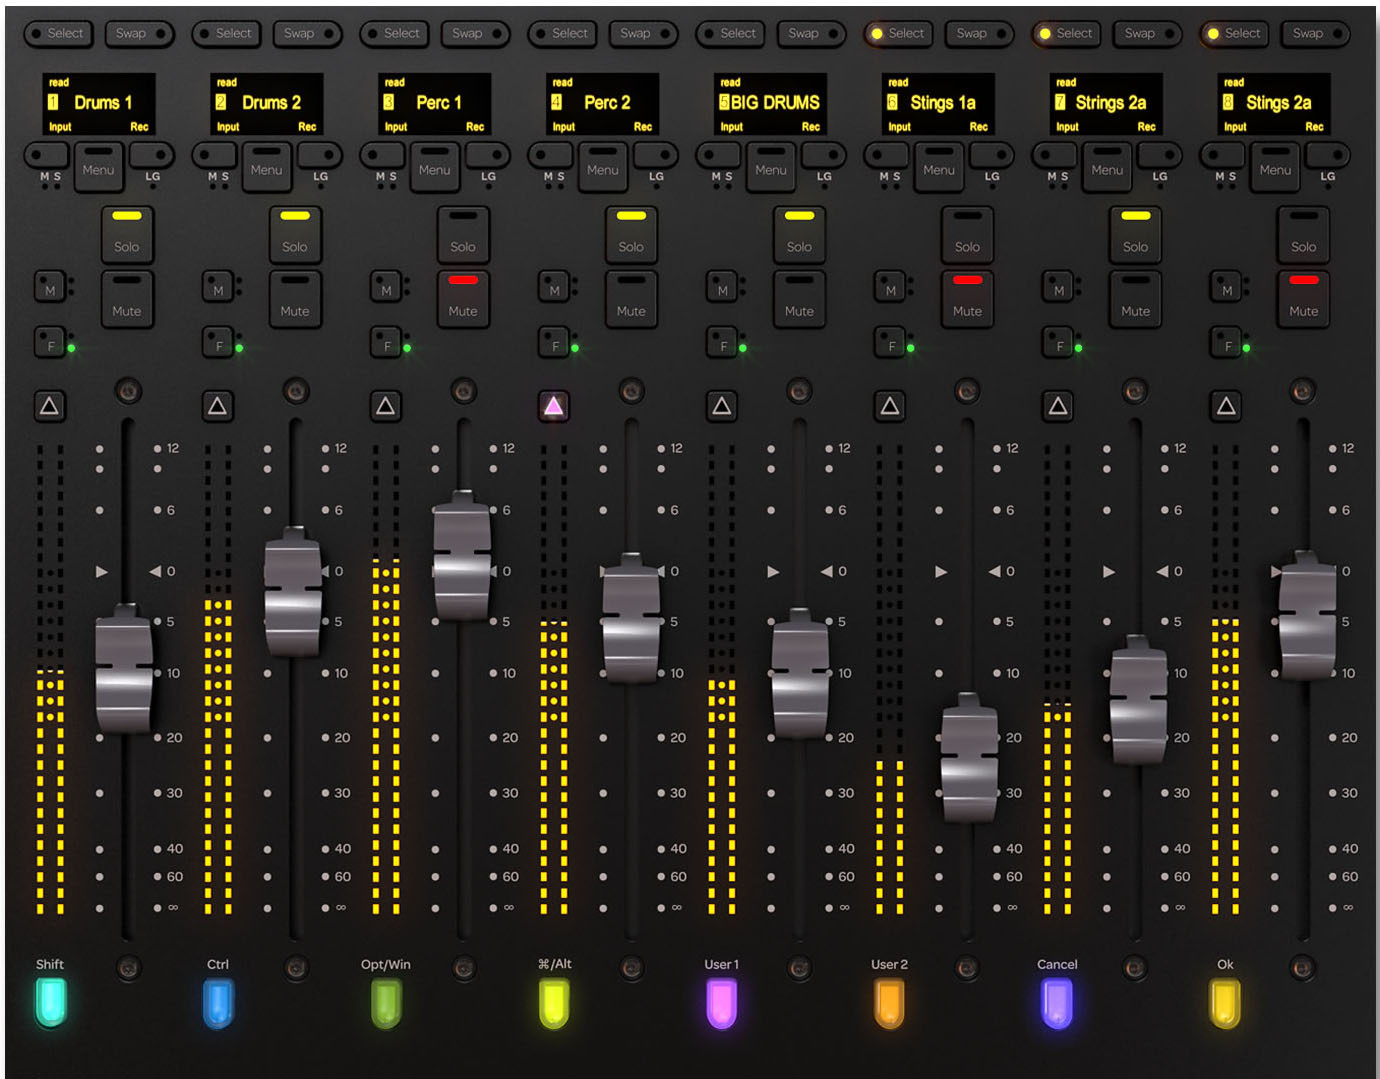This screenshot has width=1380, height=1079.
Task: Click the lit pink triangle on Perc 2
Action: tap(554, 406)
